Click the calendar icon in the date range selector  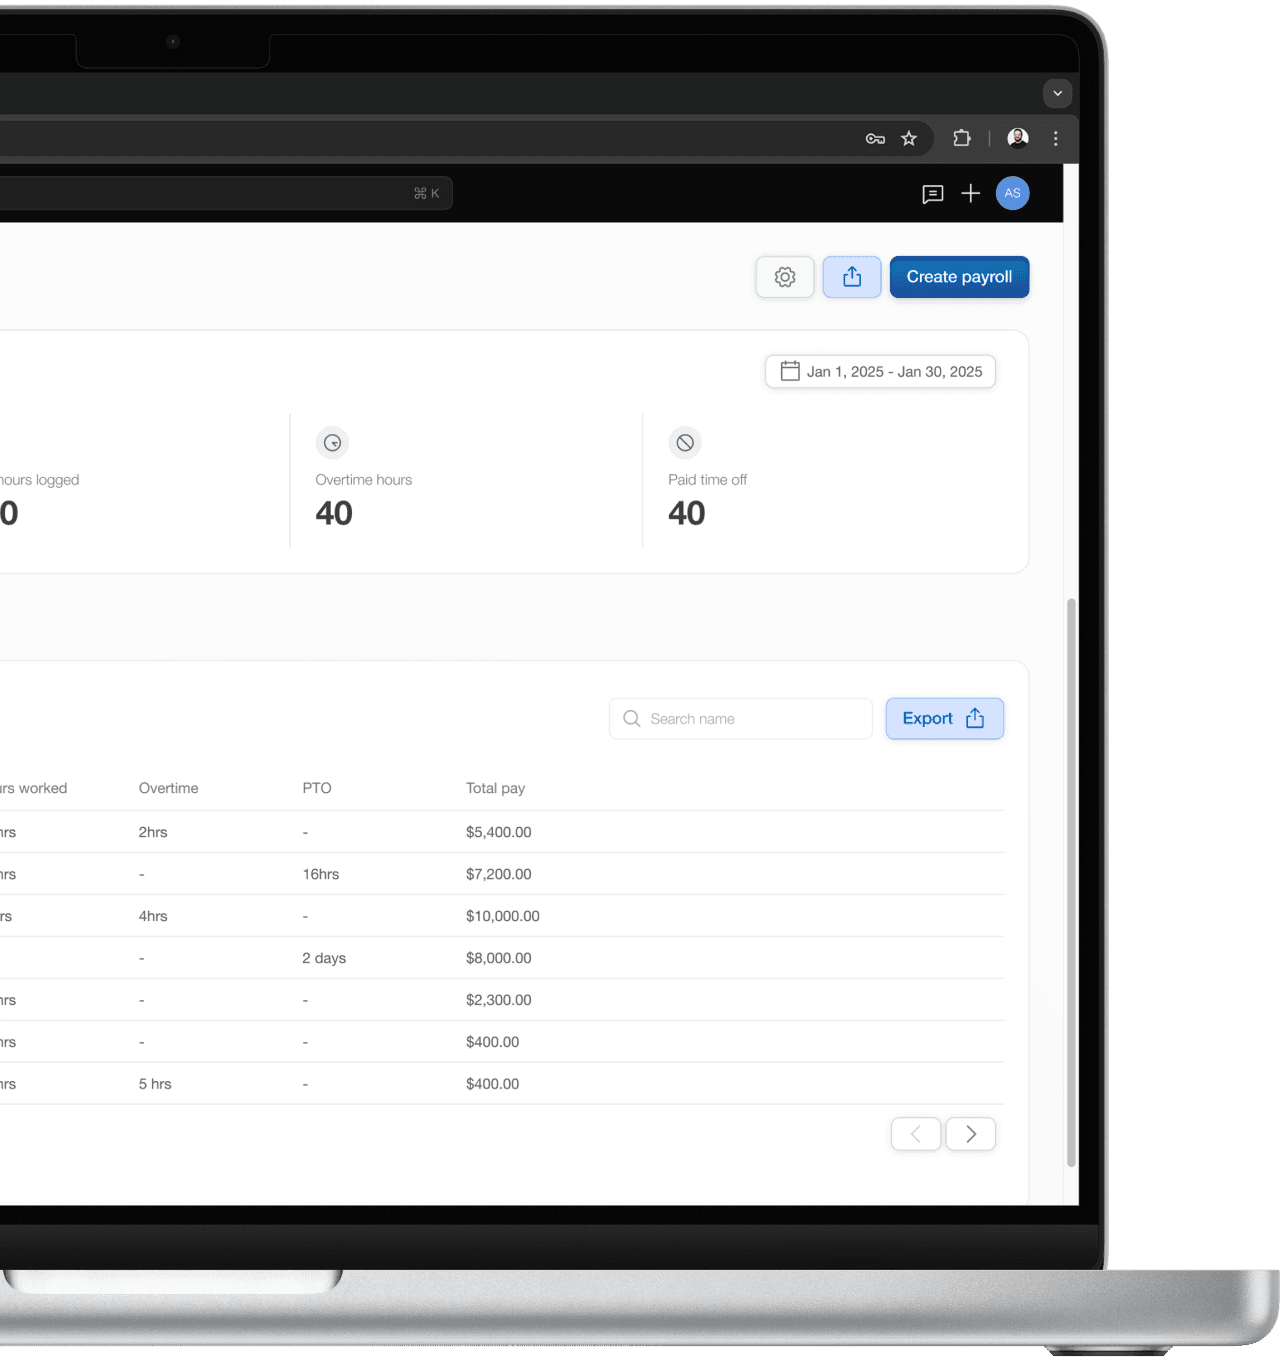(790, 371)
